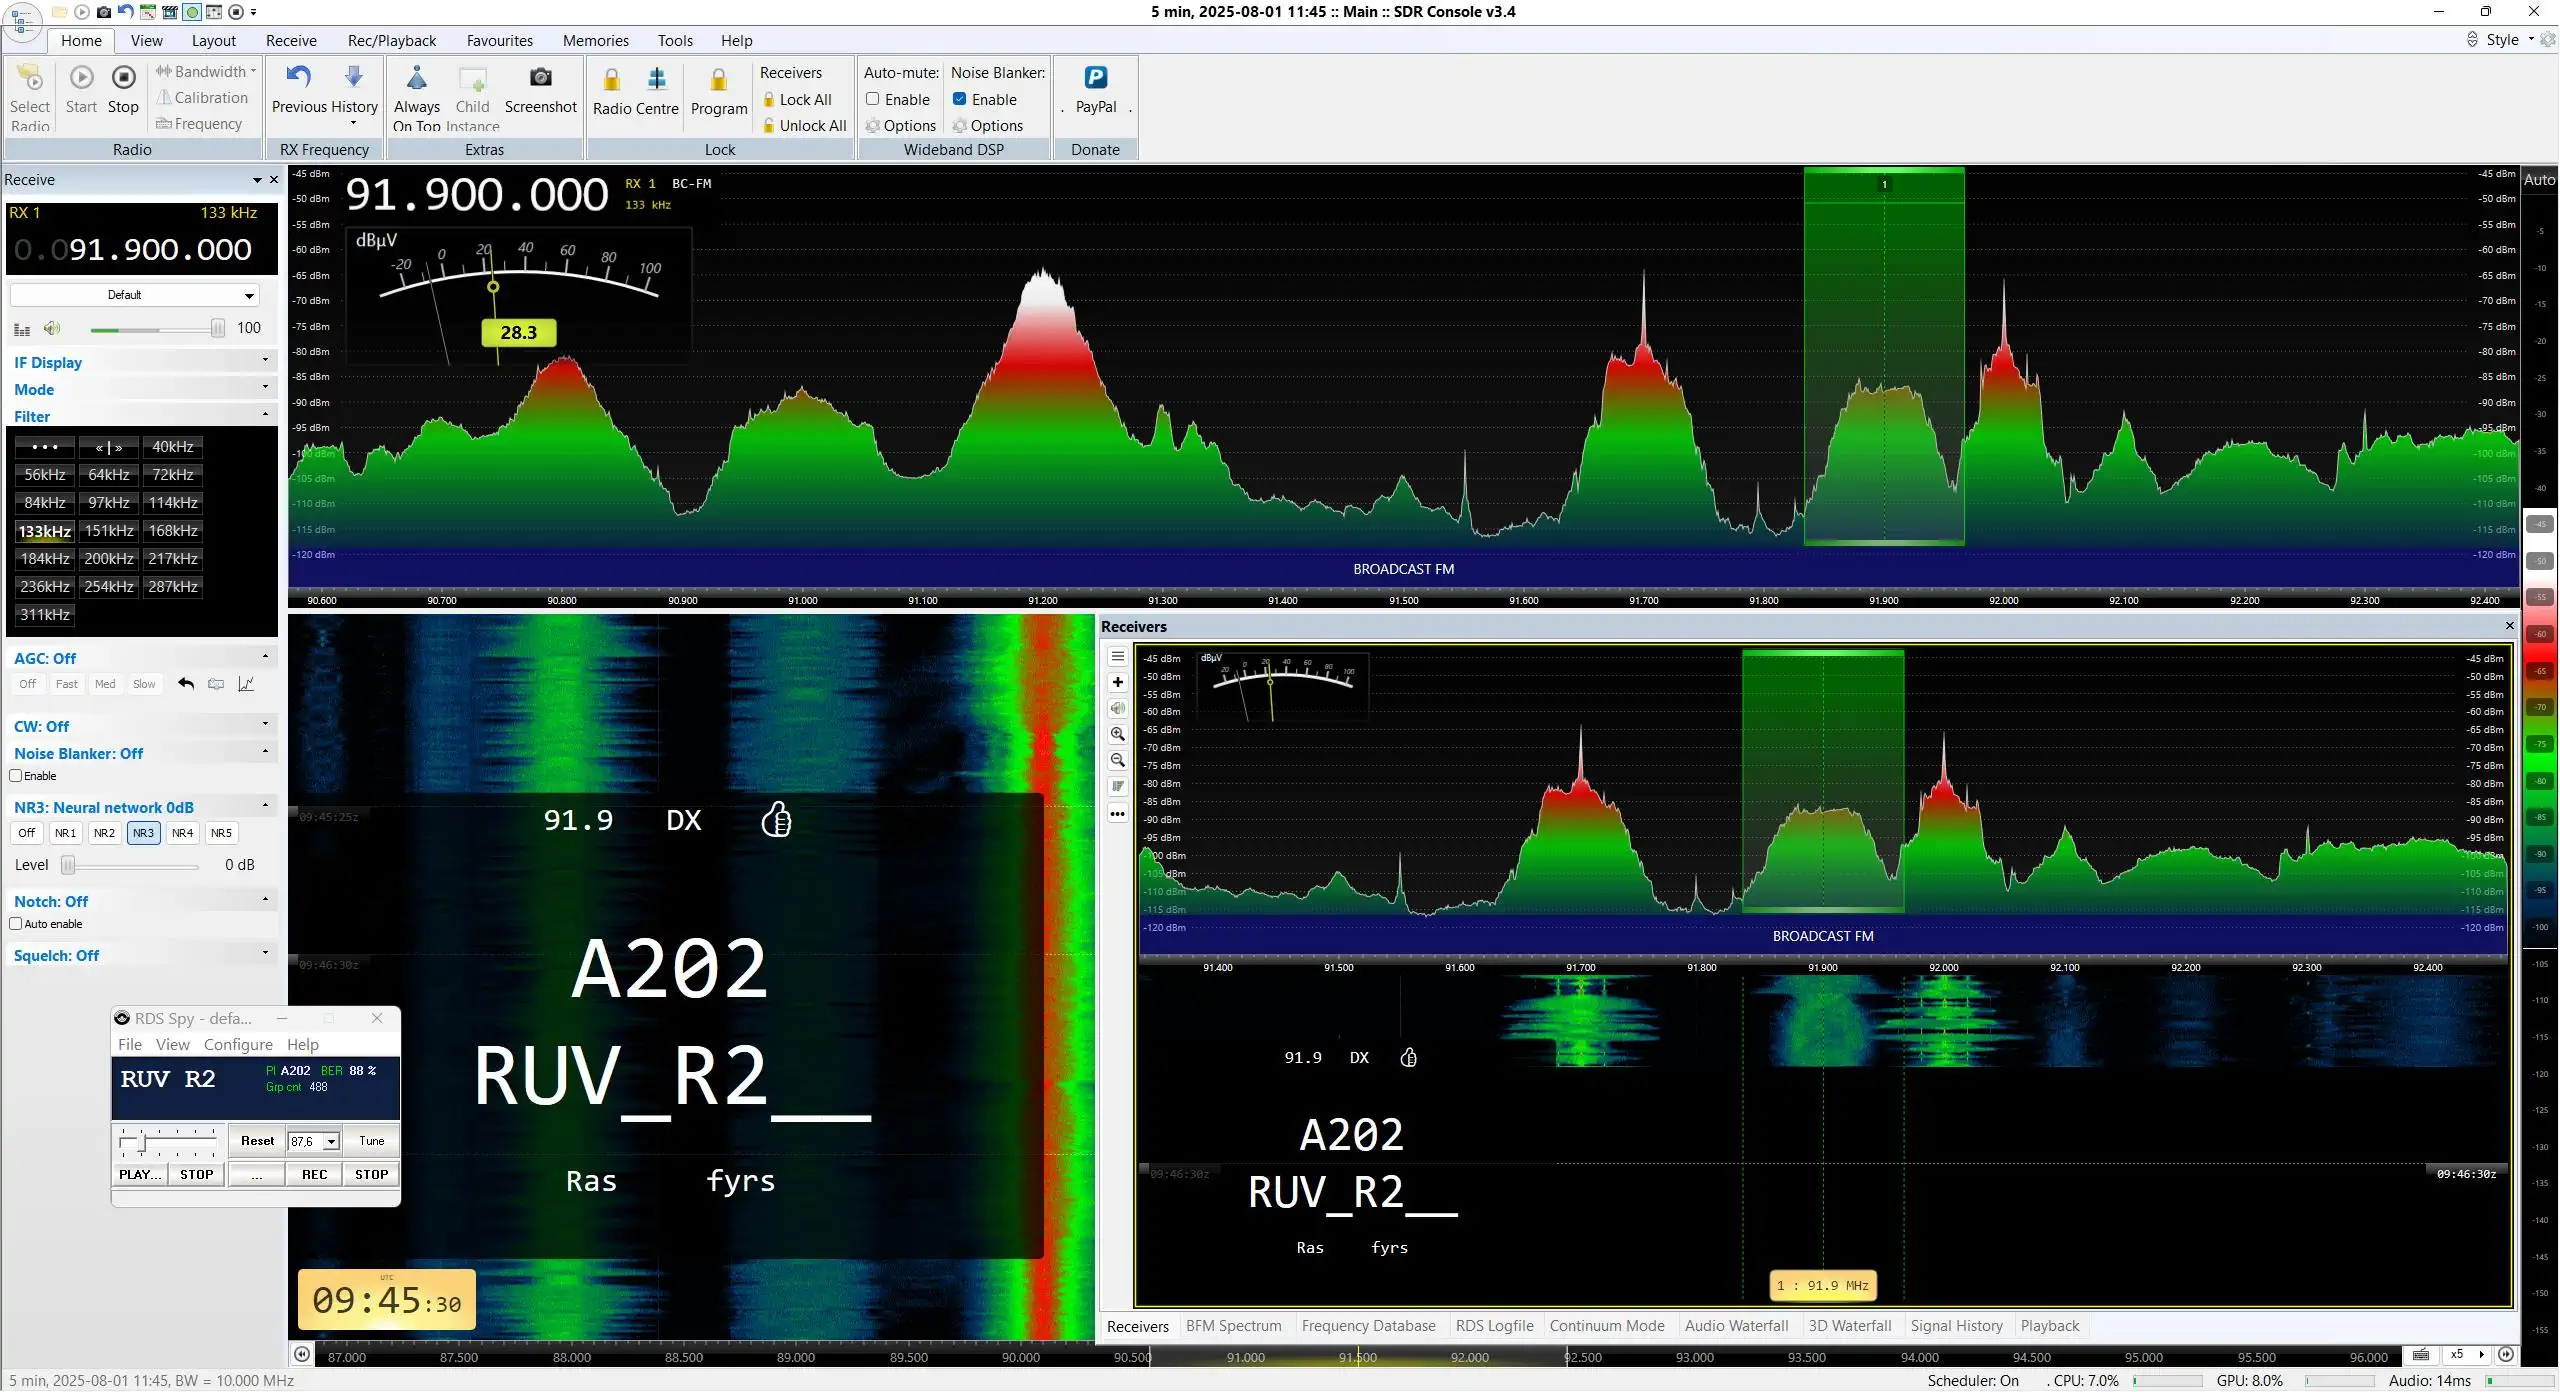Open the Memories ribbon tab
The height and width of the screenshot is (1392, 2560).
[596, 40]
